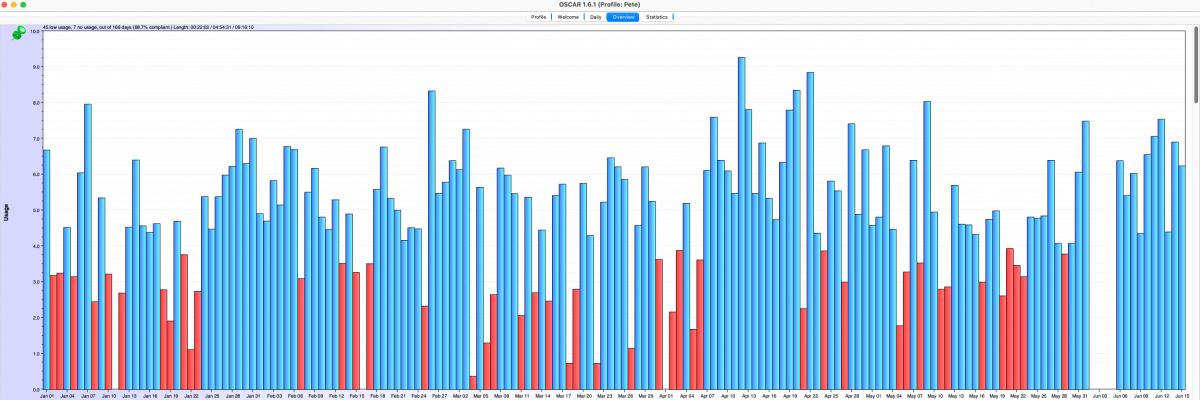1200x400 pixels.
Task: Click the 1.0 value on the Y axis
Action: [x=35, y=353]
